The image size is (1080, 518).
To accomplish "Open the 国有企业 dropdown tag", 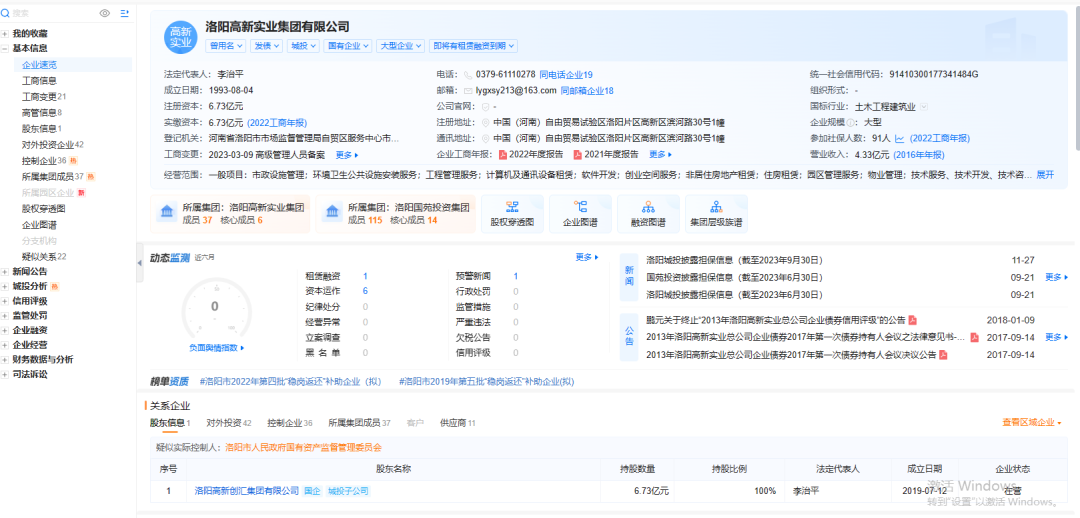I will pos(348,46).
